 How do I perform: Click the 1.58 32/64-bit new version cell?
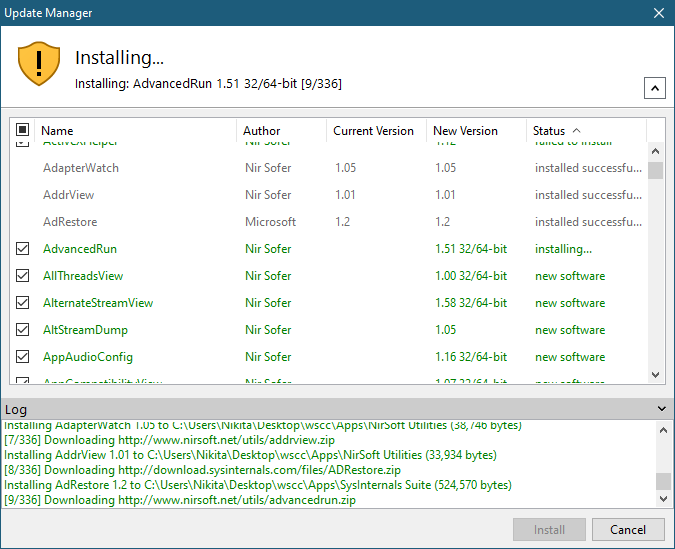tap(471, 303)
